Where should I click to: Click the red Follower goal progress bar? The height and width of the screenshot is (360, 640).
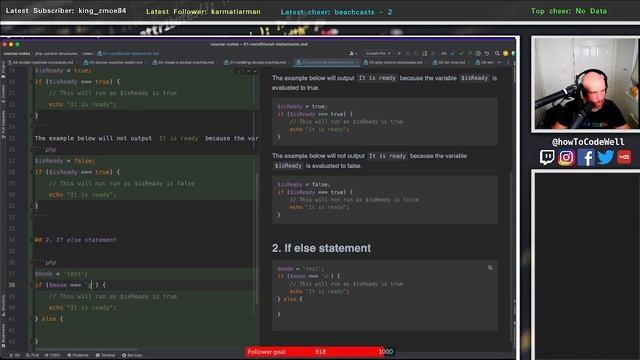315,352
